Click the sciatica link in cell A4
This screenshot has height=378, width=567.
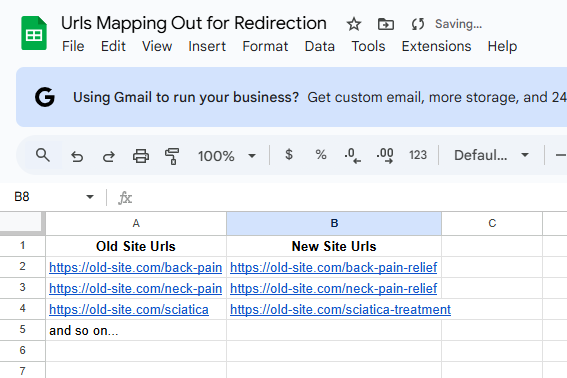[129, 310]
